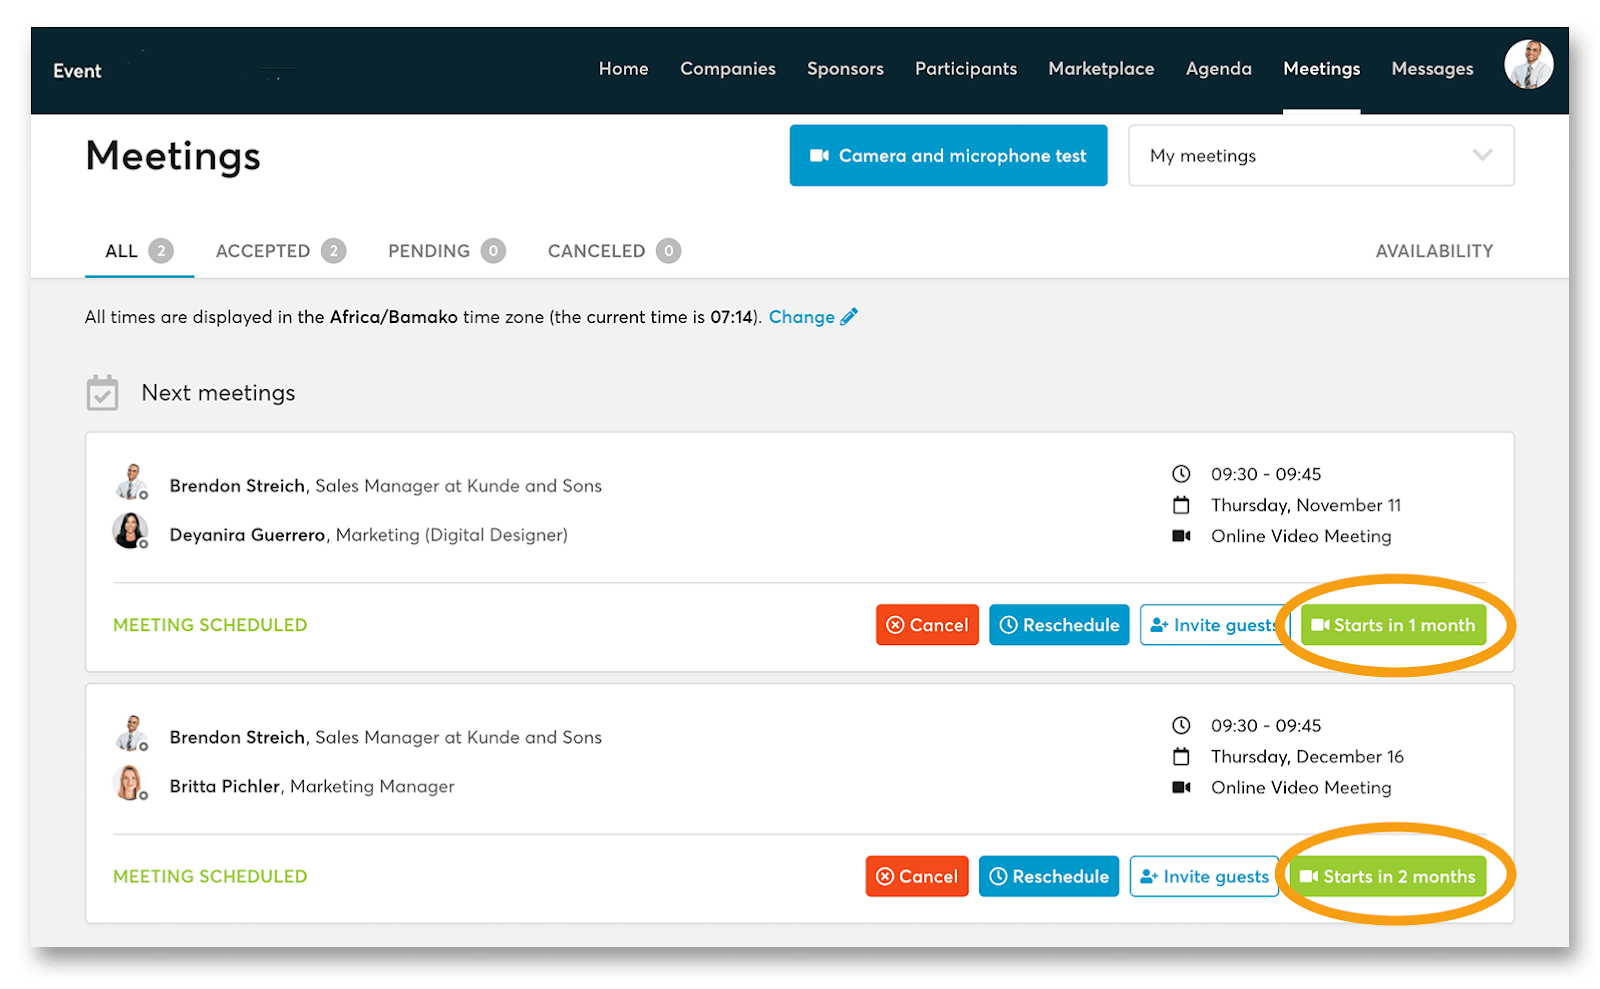Cancel the November 11 meeting
This screenshot has height=989, width=1600.
pyautogui.click(x=927, y=625)
